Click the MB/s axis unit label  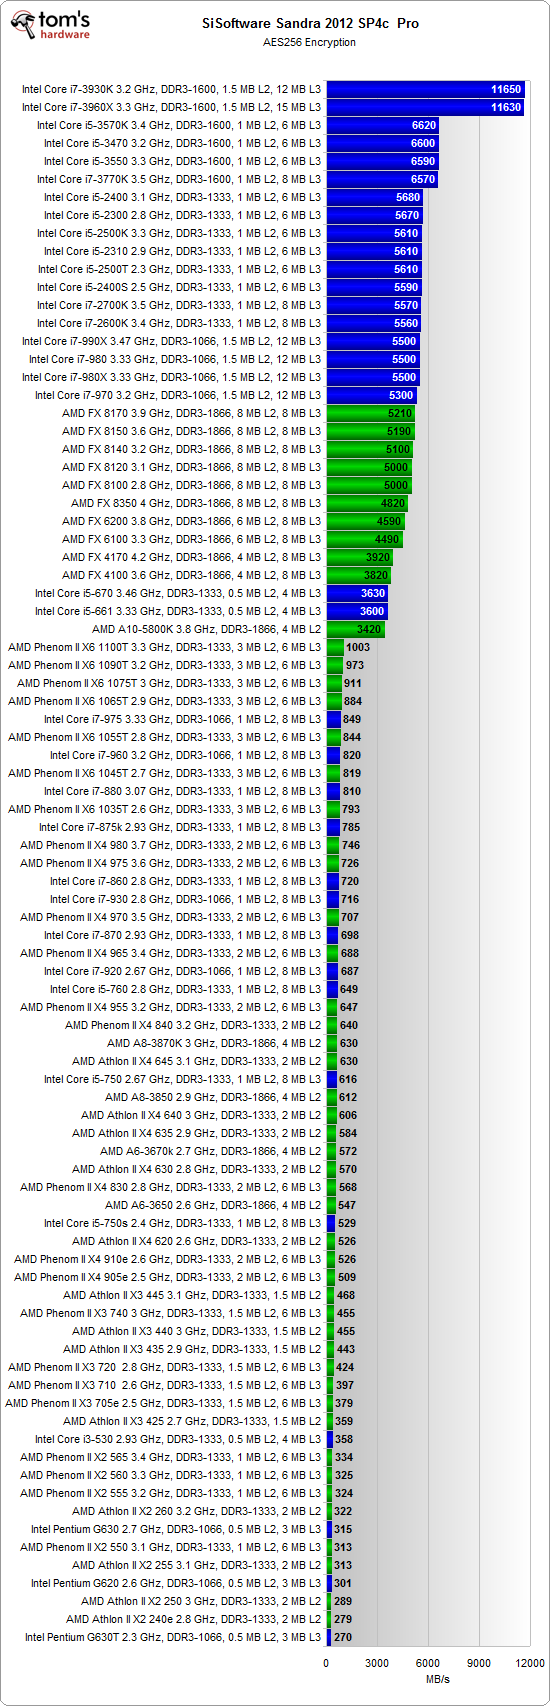pyautogui.click(x=437, y=1679)
